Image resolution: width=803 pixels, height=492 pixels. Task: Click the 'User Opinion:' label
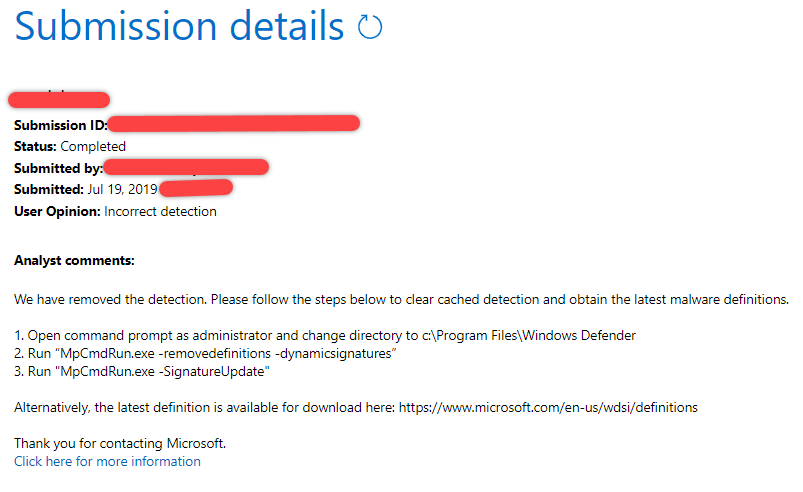pos(57,211)
